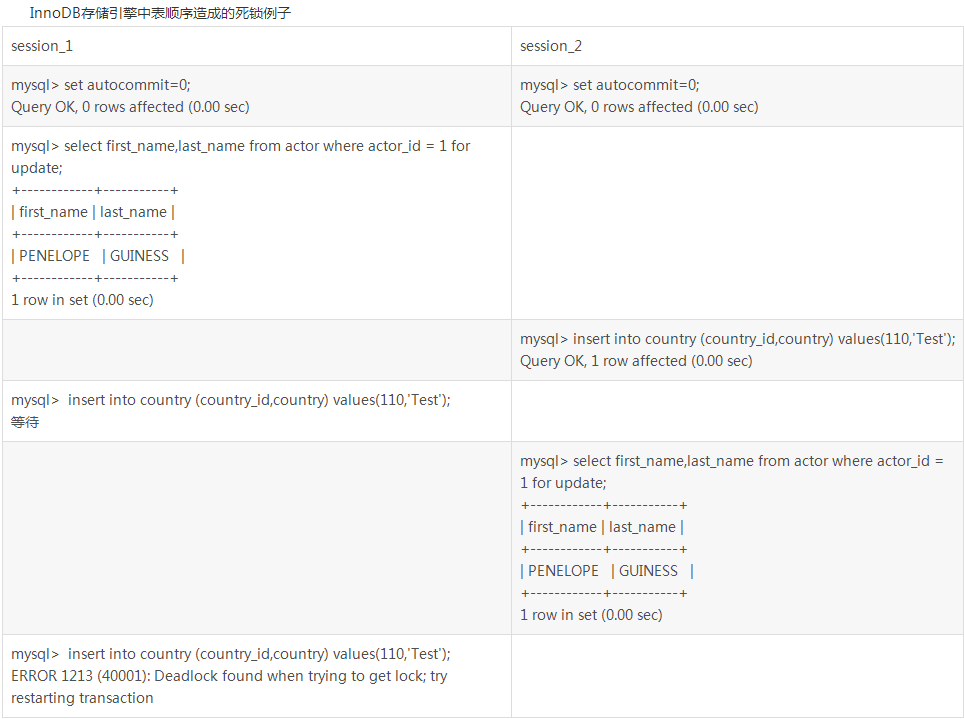Image resolution: width=964 pixels, height=719 pixels.
Task: Click session_1 set autocommit=0 command
Action: (101, 85)
